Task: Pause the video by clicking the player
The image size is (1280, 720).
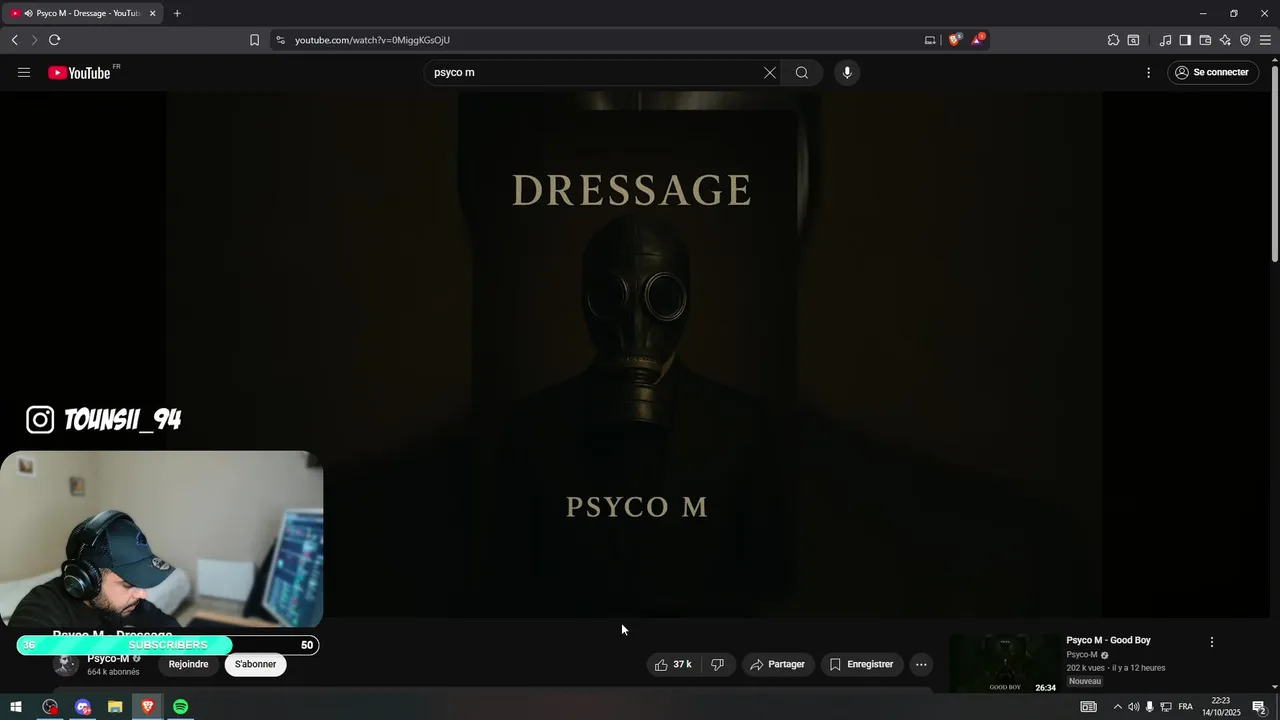Action: (x=634, y=354)
